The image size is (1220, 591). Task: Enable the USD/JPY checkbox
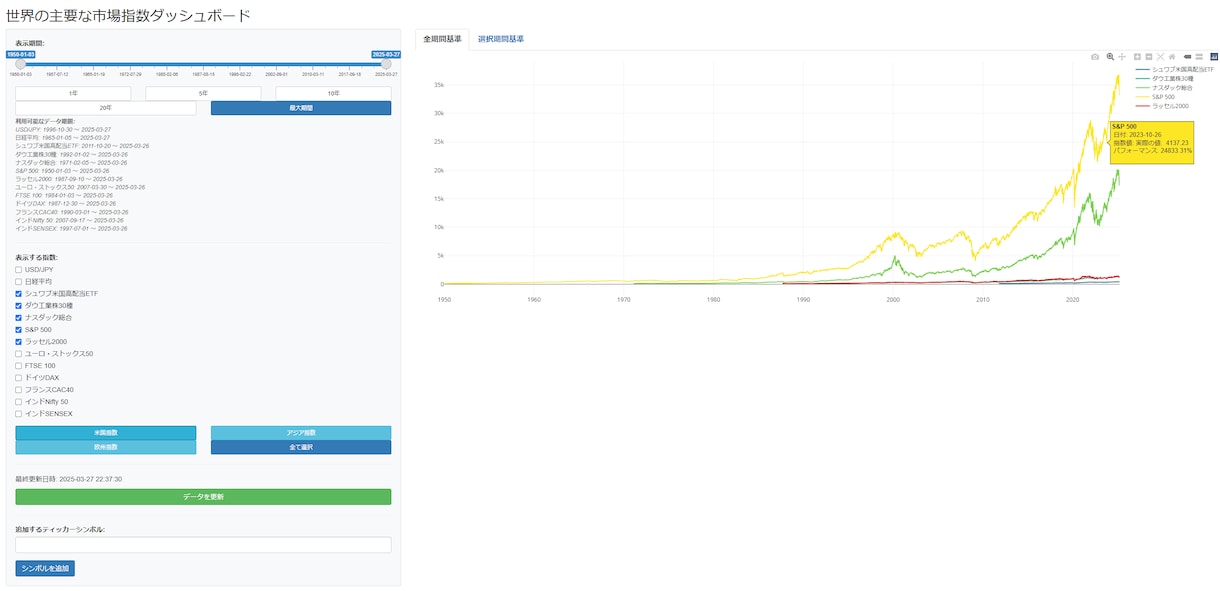click(18, 270)
